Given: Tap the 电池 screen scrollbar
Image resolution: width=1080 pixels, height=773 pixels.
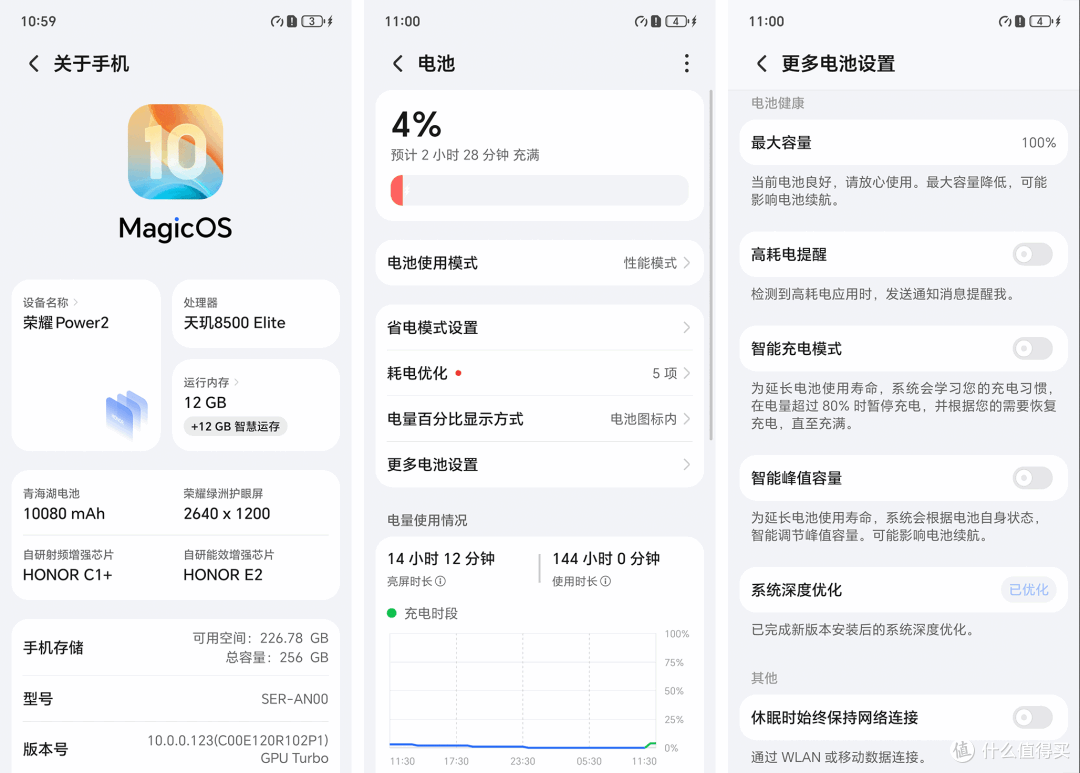Looking at the screenshot, I should click(710, 265).
